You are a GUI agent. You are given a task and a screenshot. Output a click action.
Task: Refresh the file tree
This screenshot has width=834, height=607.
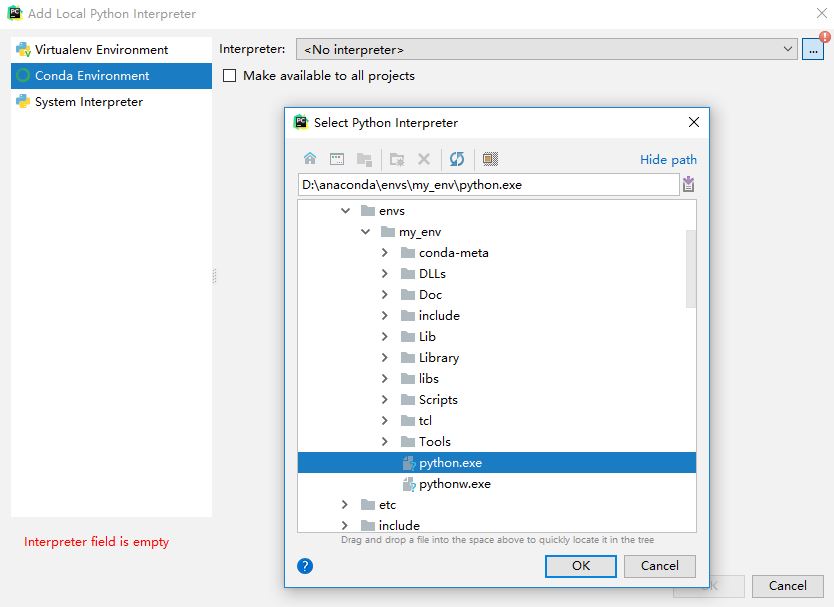point(457,159)
